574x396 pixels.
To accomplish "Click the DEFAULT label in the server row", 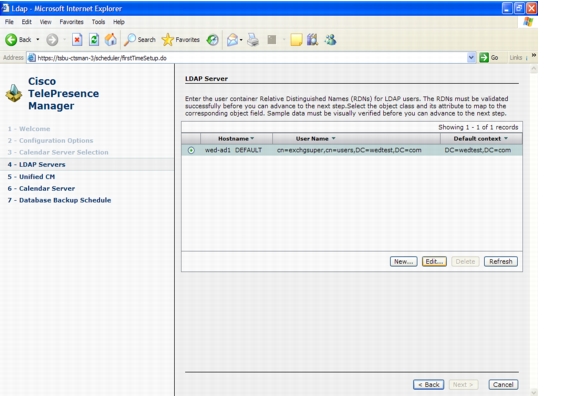I will (248, 150).
